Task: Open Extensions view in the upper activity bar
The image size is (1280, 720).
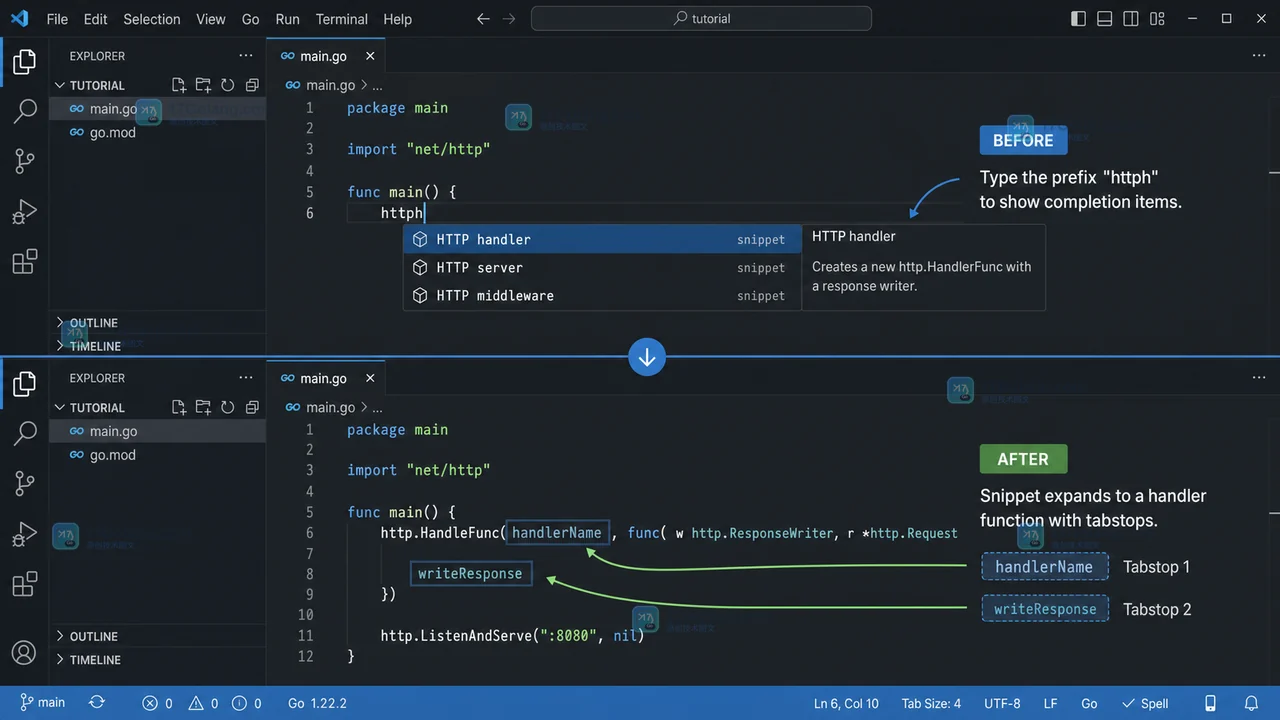Action: coord(24,262)
